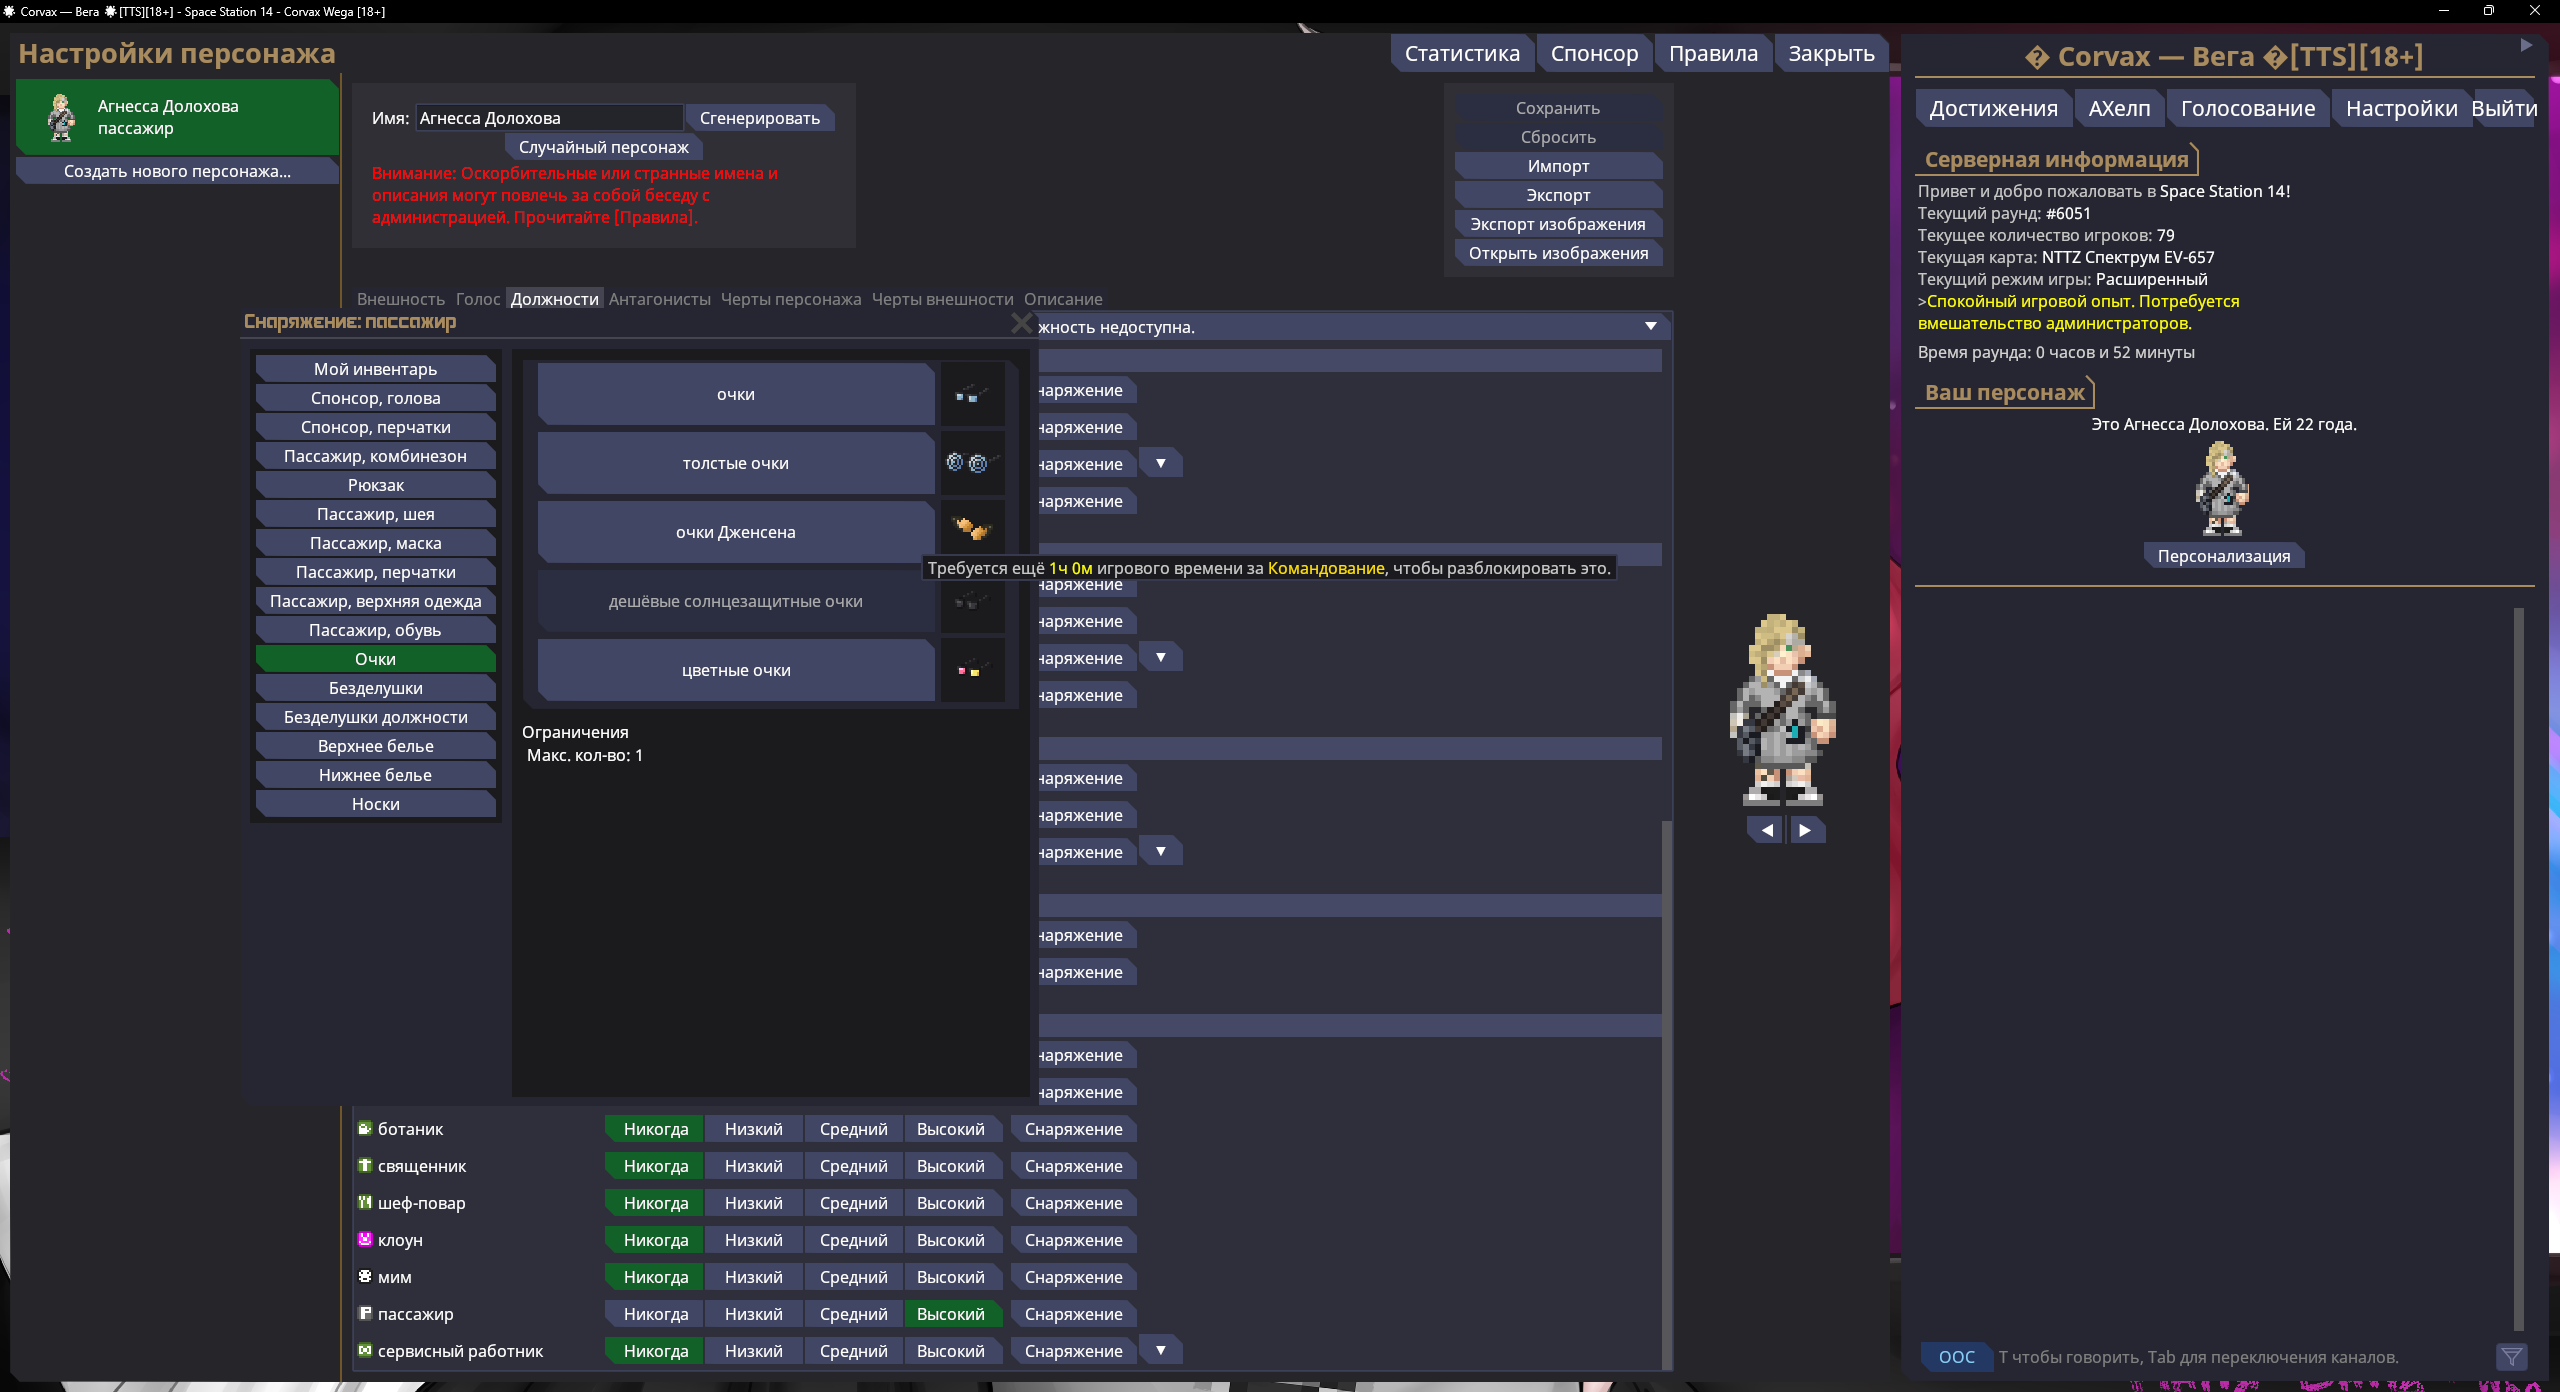Select the Безделушки loadout category
This screenshot has width=2560, height=1392.
pos(375,688)
